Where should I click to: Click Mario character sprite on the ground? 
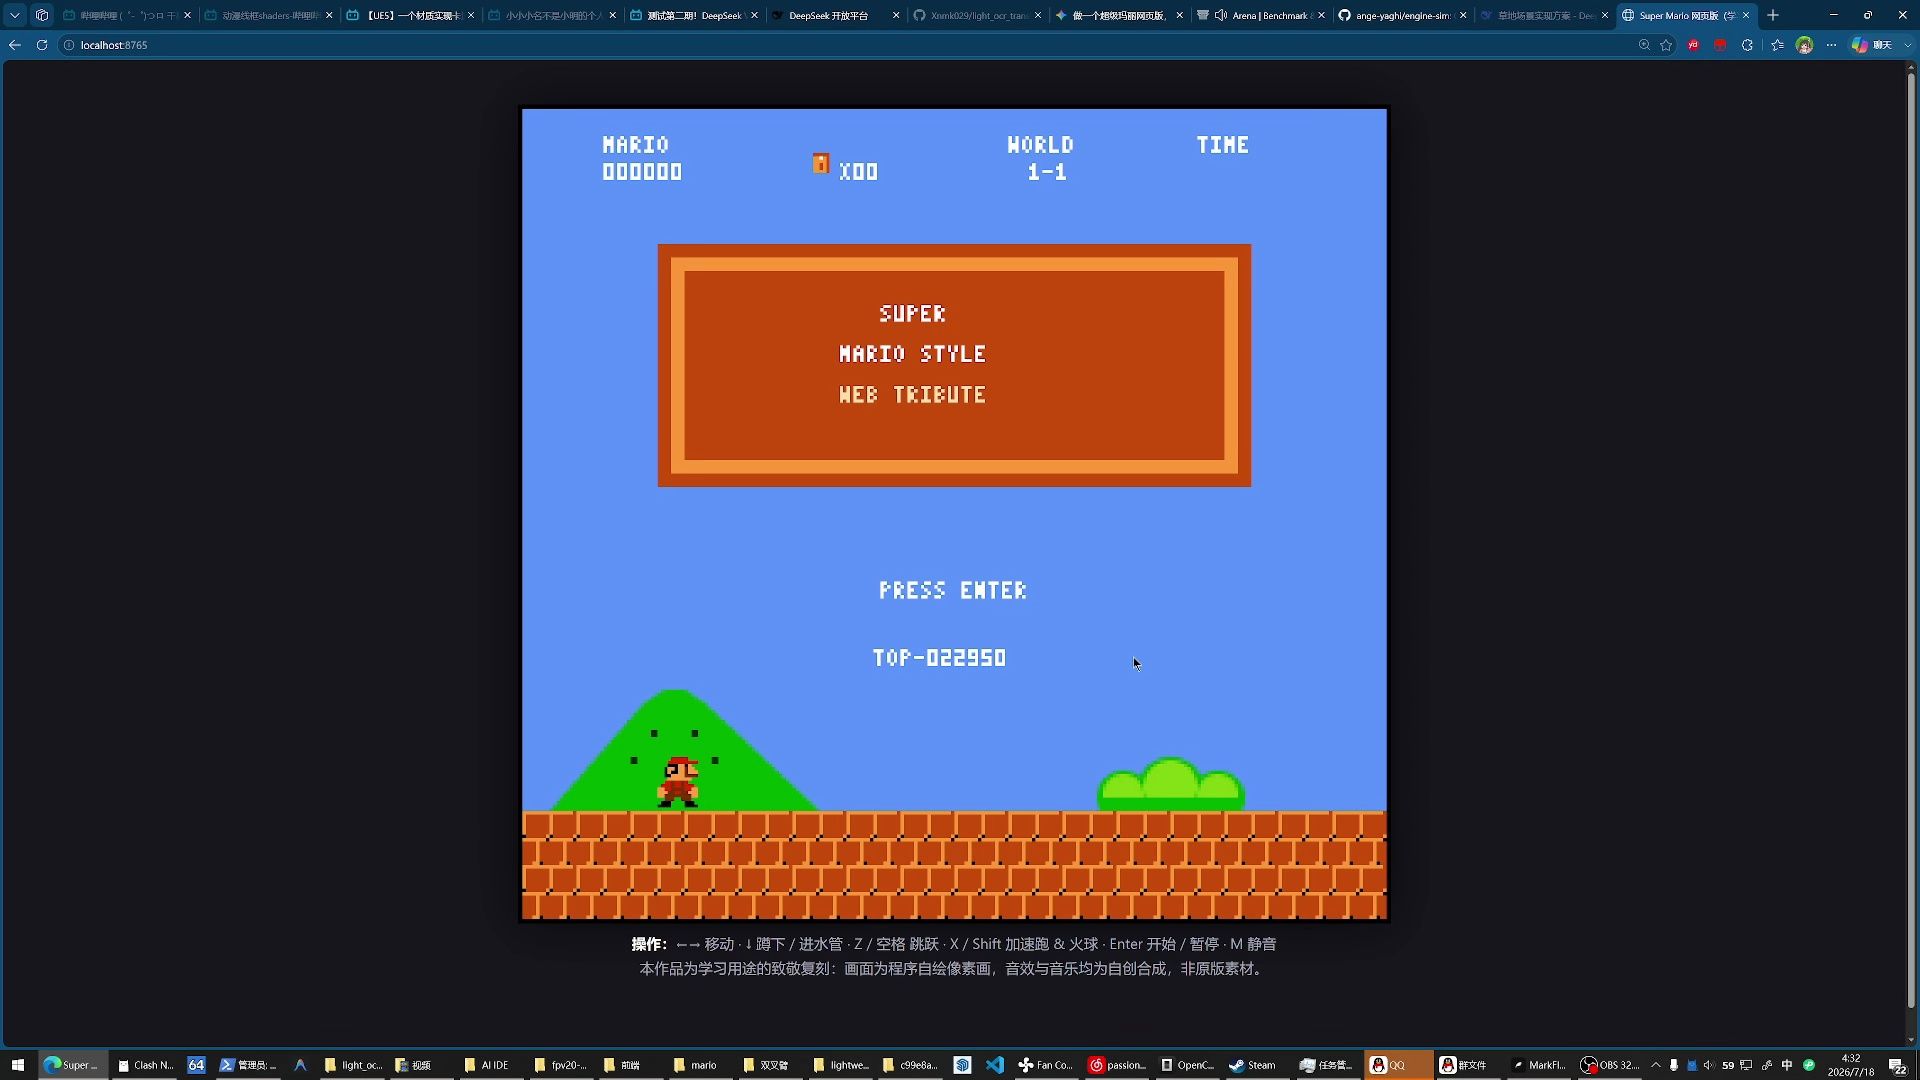pos(678,782)
